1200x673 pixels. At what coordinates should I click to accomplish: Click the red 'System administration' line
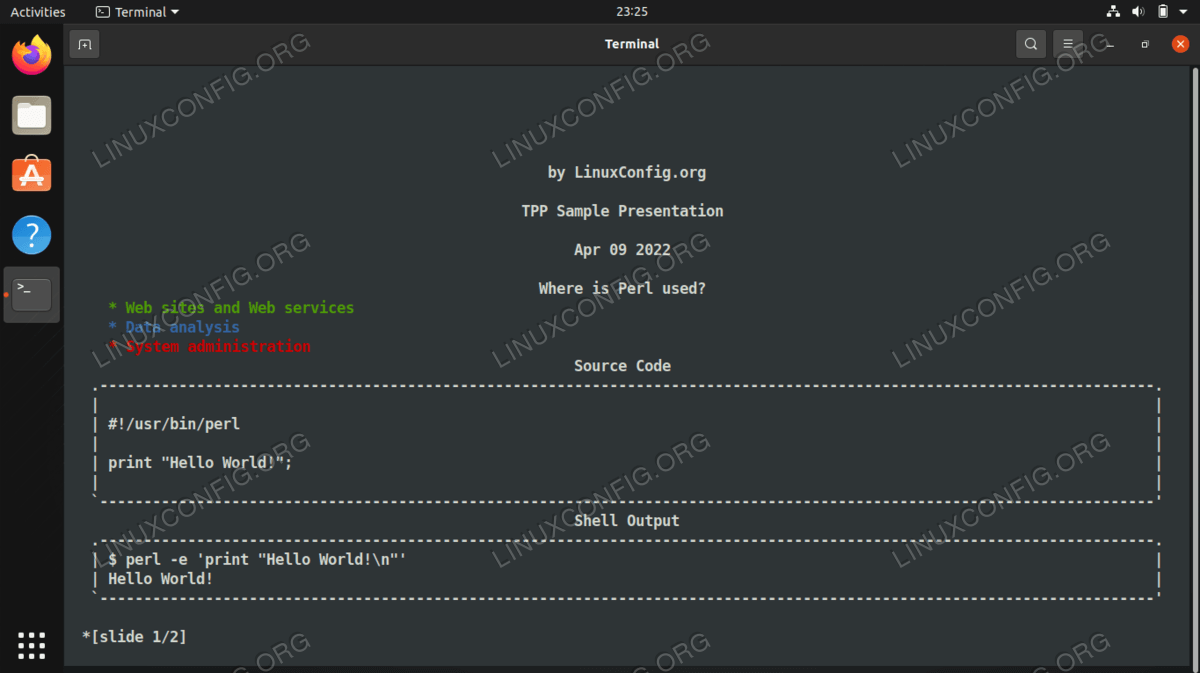coord(209,346)
